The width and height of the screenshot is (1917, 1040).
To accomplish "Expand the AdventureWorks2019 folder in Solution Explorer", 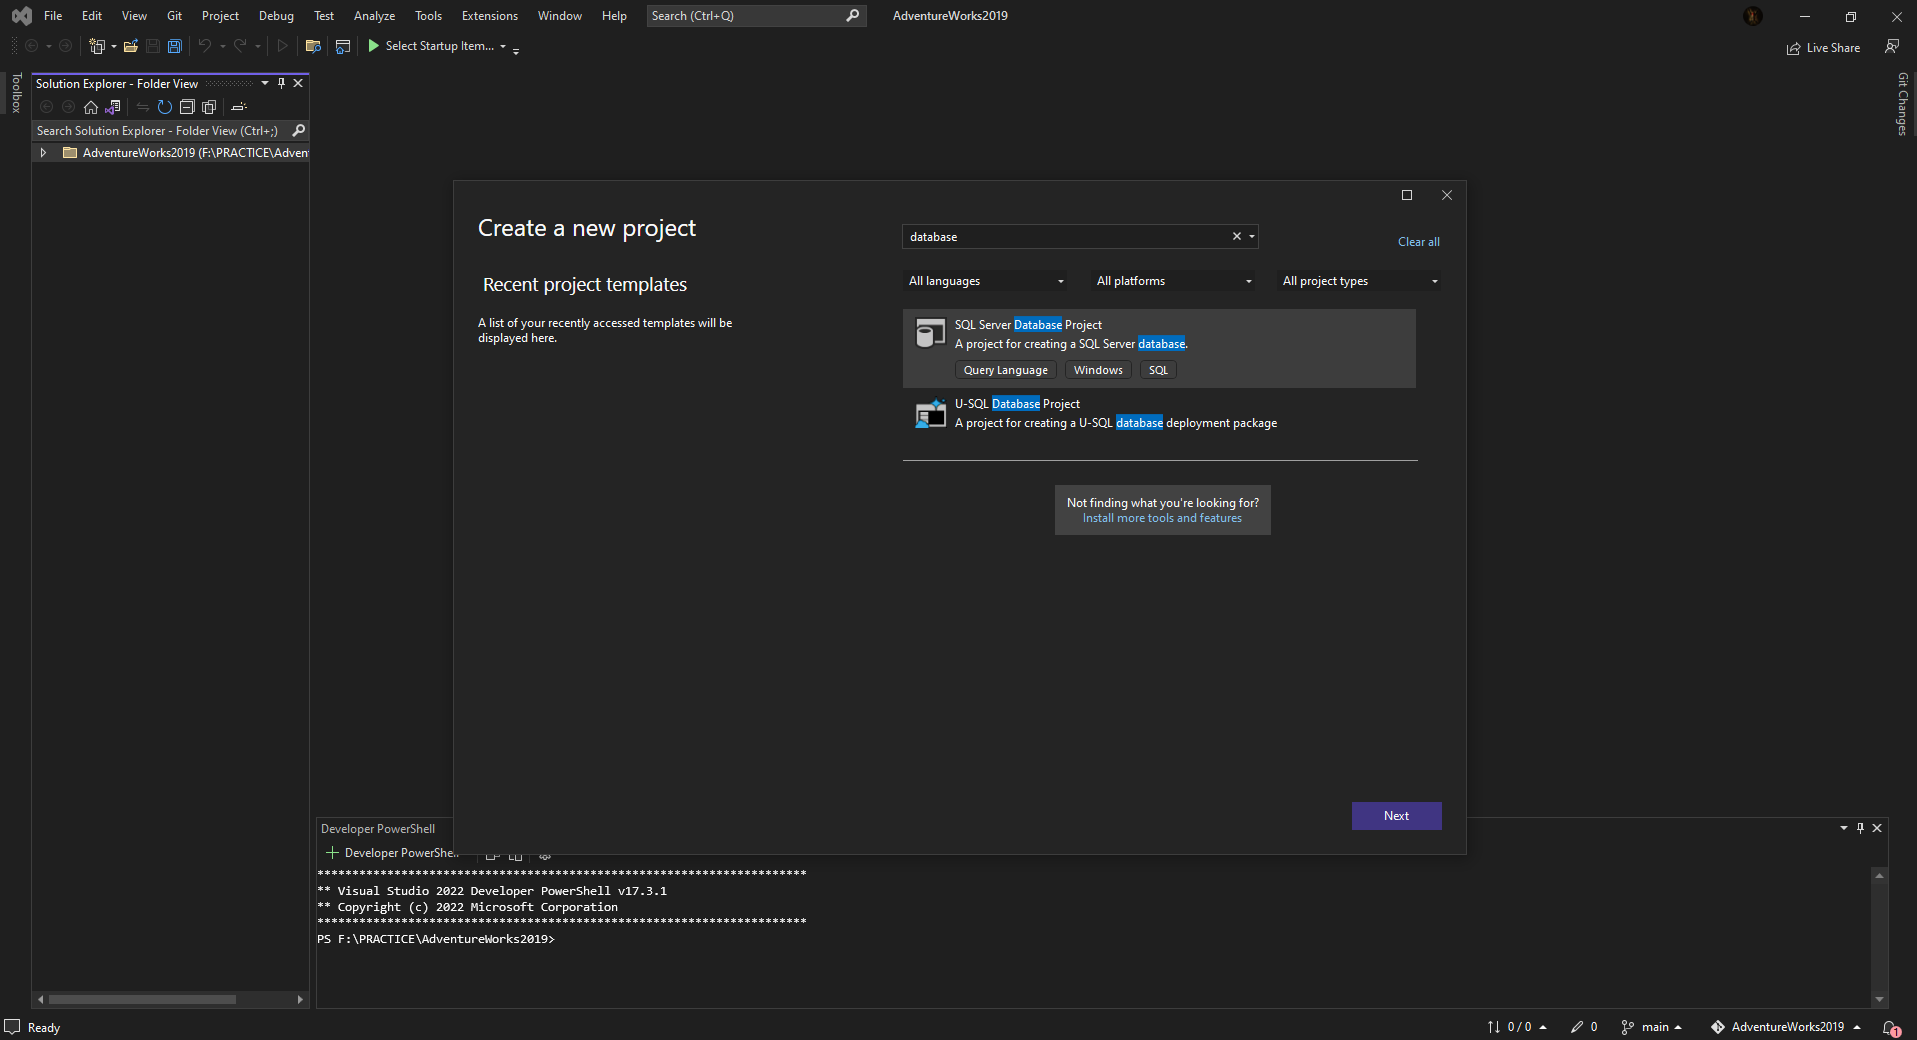I will coord(43,152).
